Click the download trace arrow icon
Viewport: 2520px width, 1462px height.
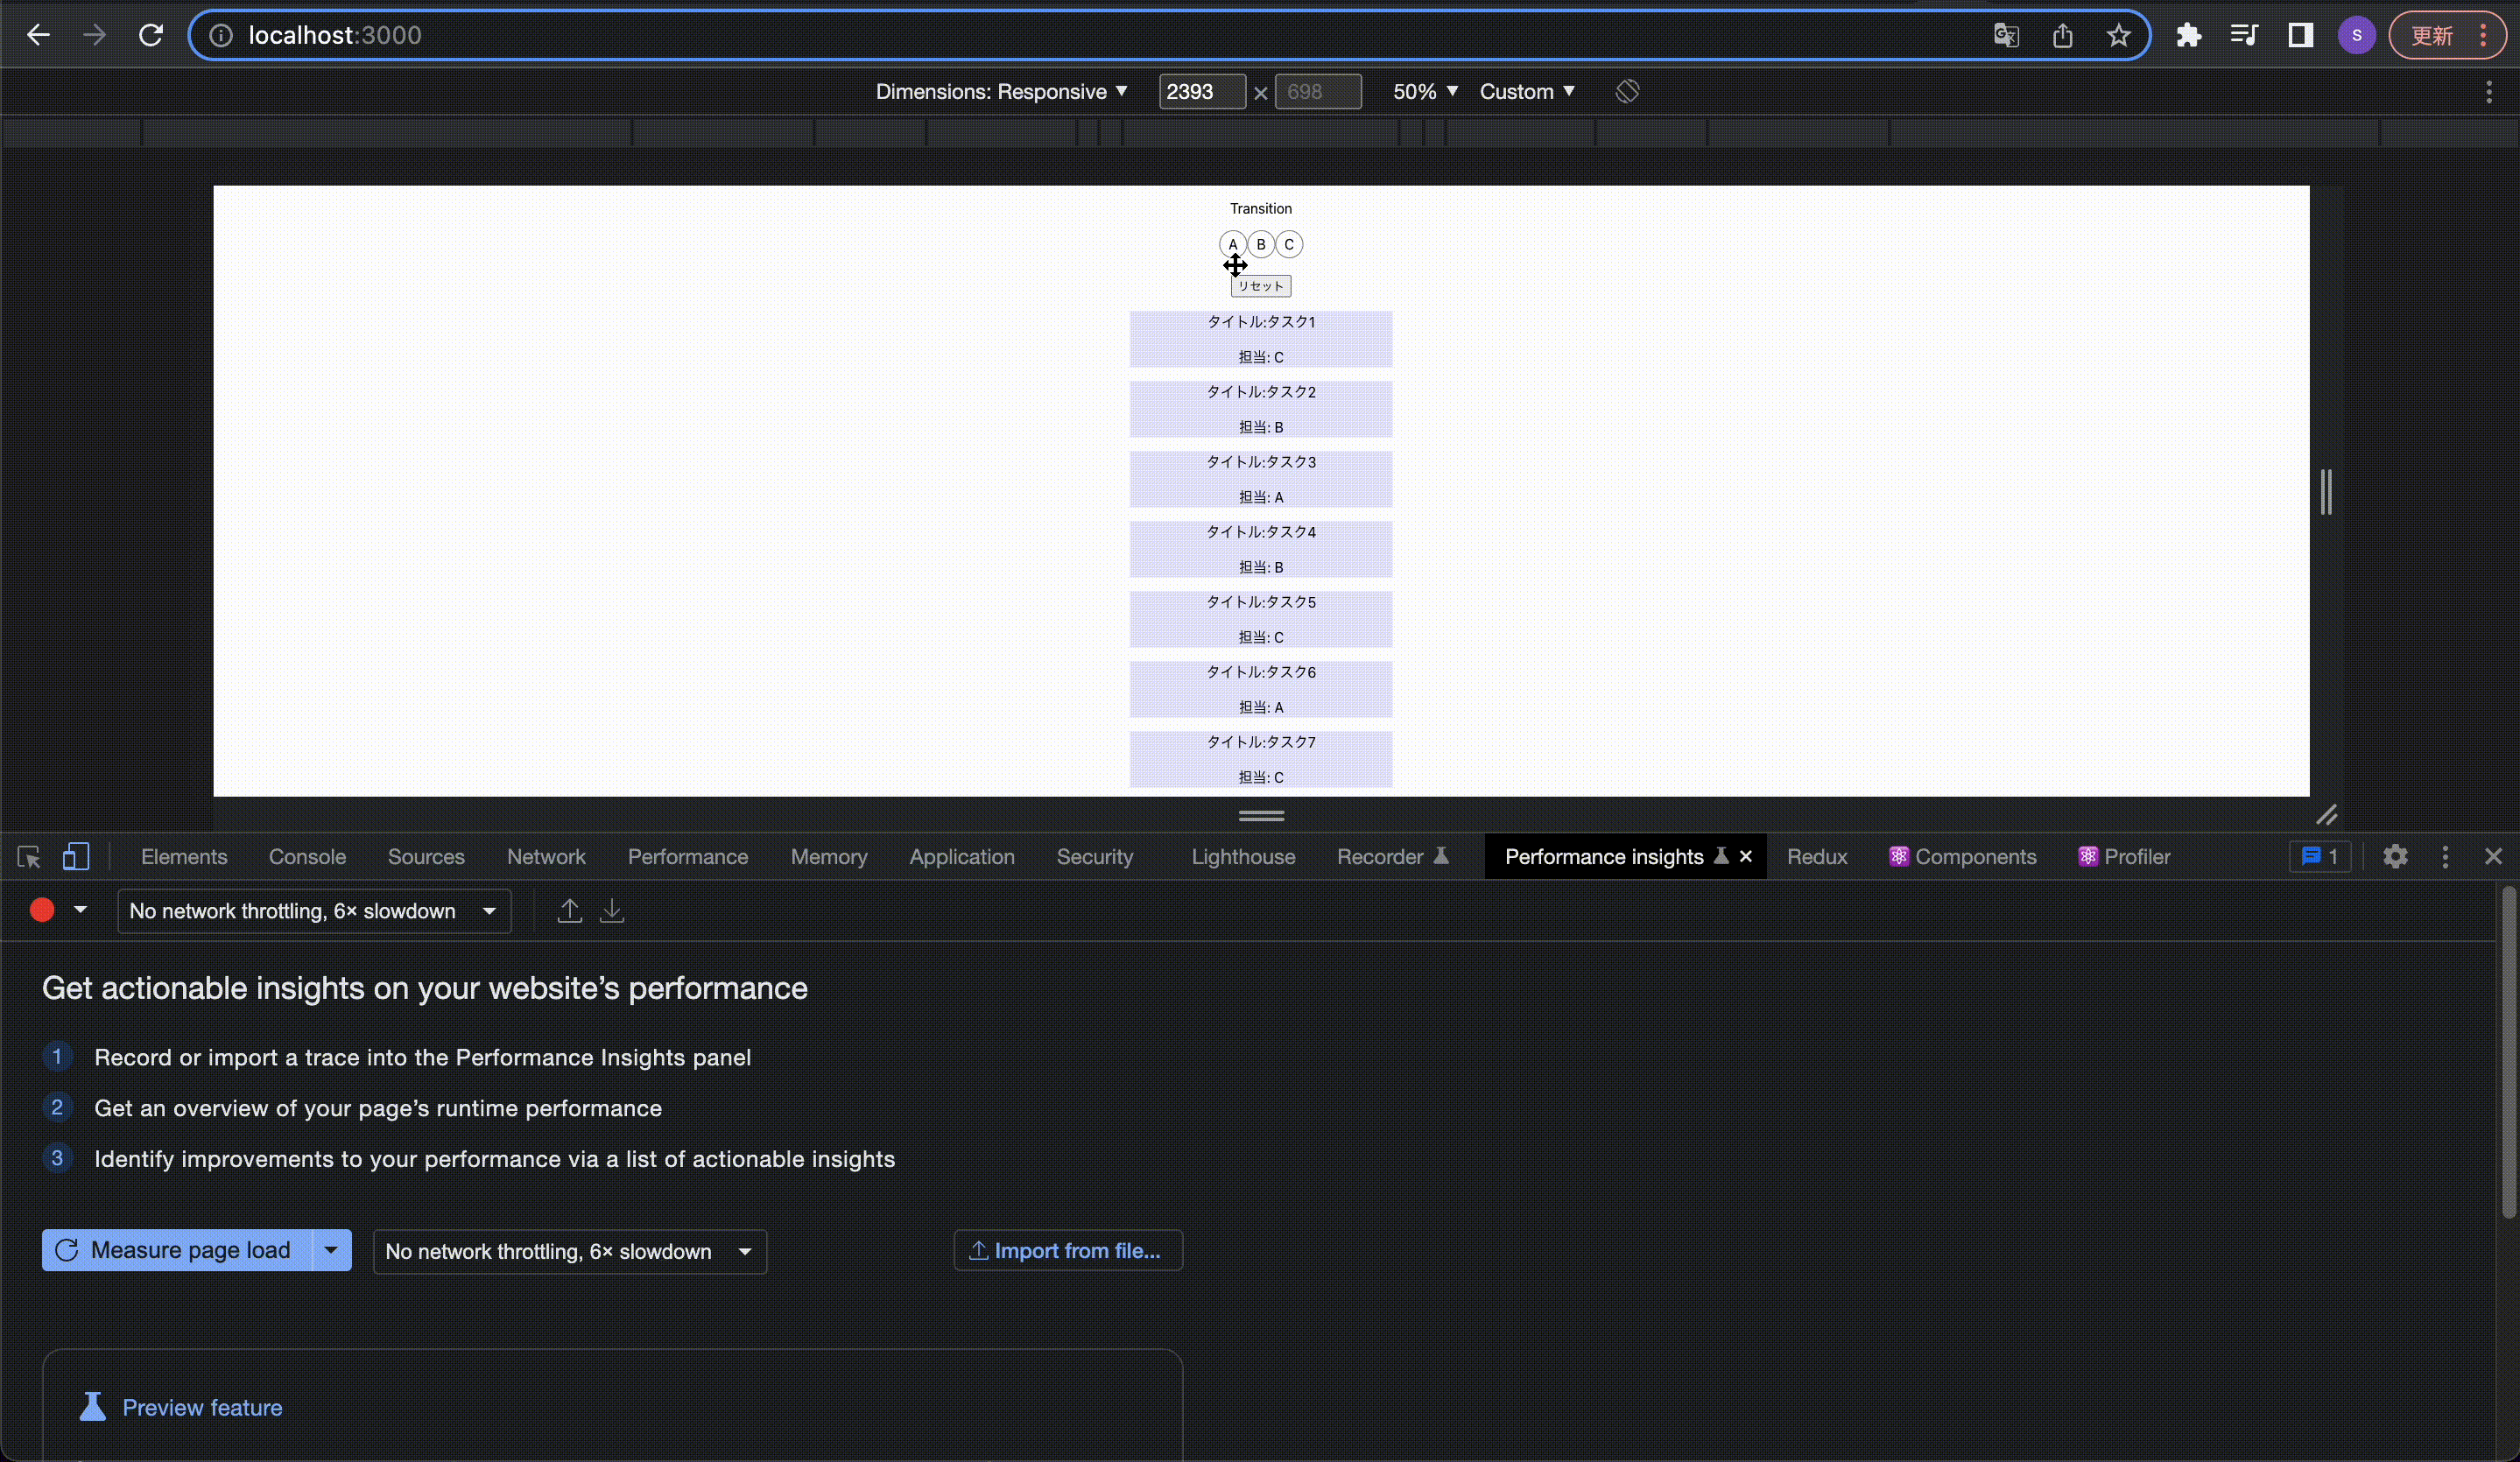pos(612,910)
